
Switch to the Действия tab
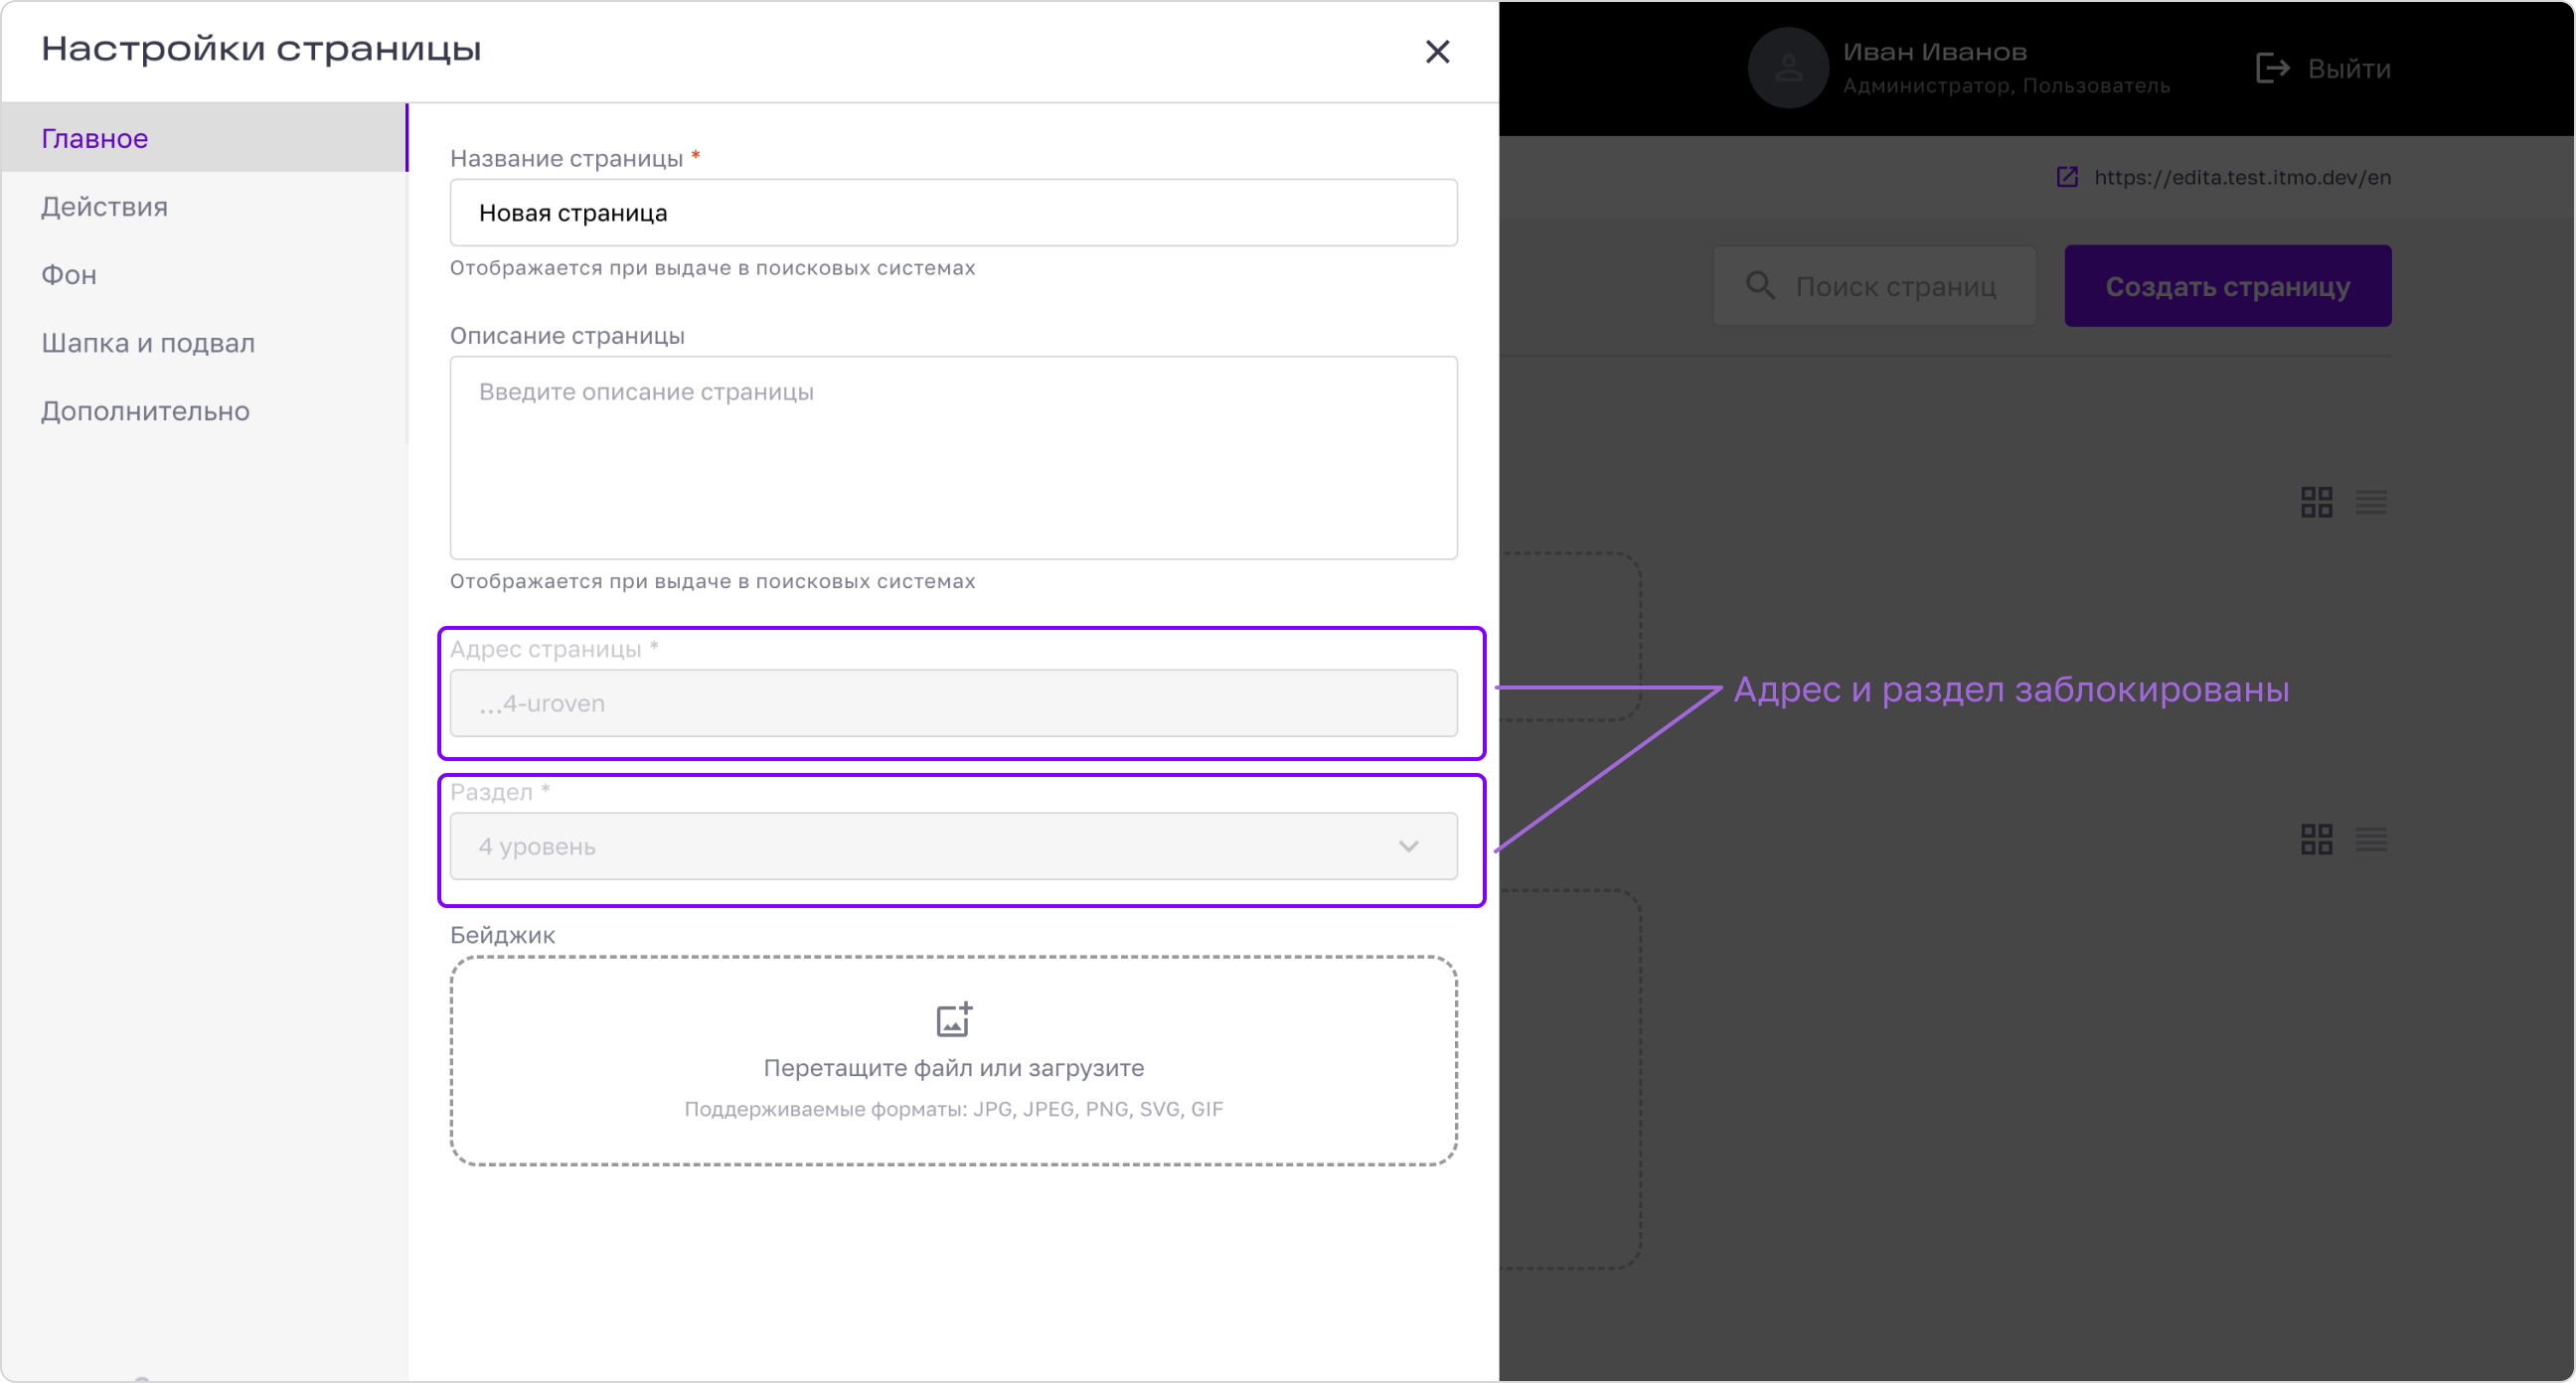coord(204,207)
